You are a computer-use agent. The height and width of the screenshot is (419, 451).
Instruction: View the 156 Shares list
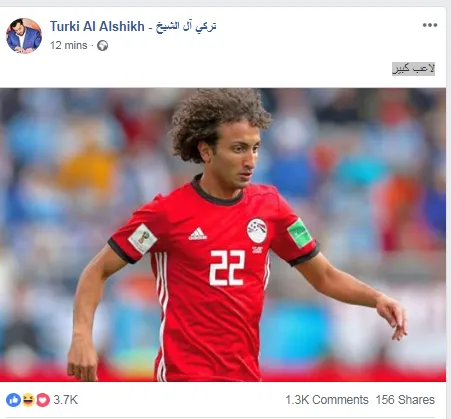click(405, 400)
